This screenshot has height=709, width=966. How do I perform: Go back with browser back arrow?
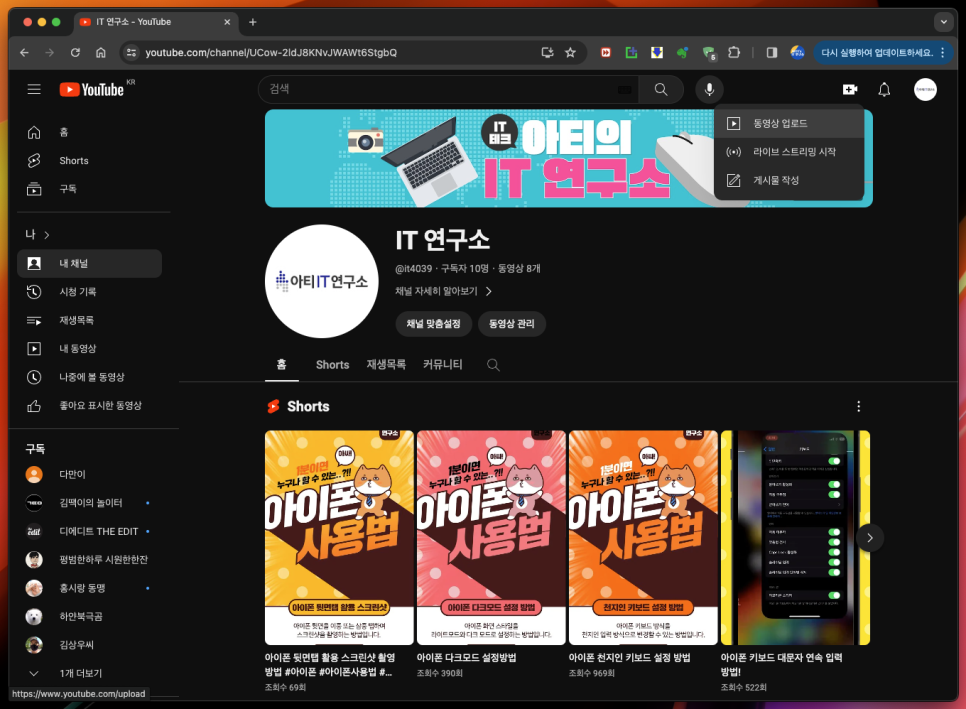coord(24,52)
